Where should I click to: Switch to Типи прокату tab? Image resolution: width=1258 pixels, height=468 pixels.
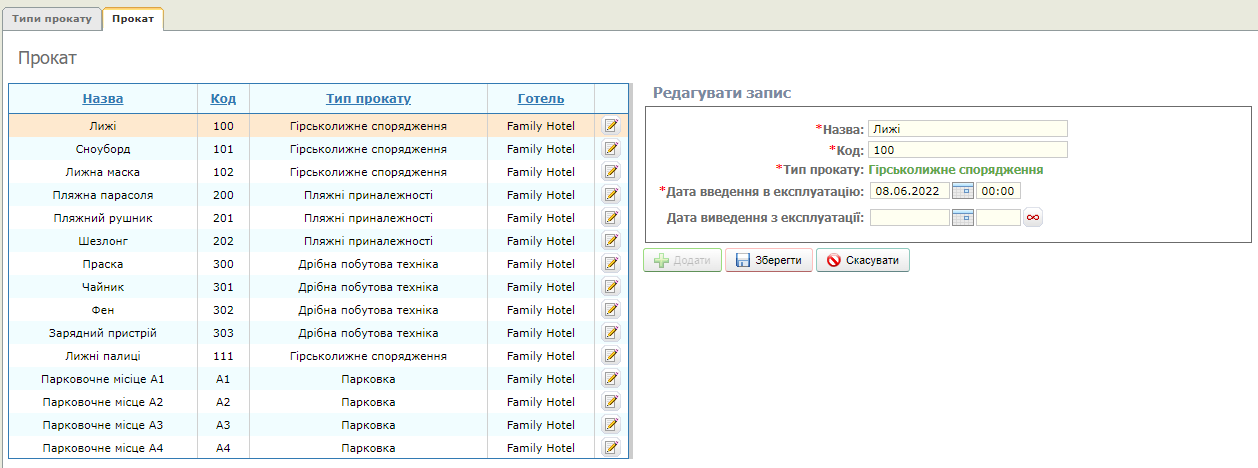pyautogui.click(x=51, y=19)
